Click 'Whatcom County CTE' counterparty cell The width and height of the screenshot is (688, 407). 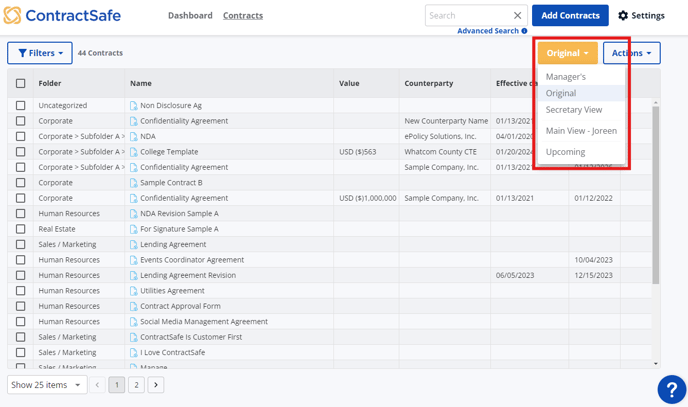[x=440, y=152]
